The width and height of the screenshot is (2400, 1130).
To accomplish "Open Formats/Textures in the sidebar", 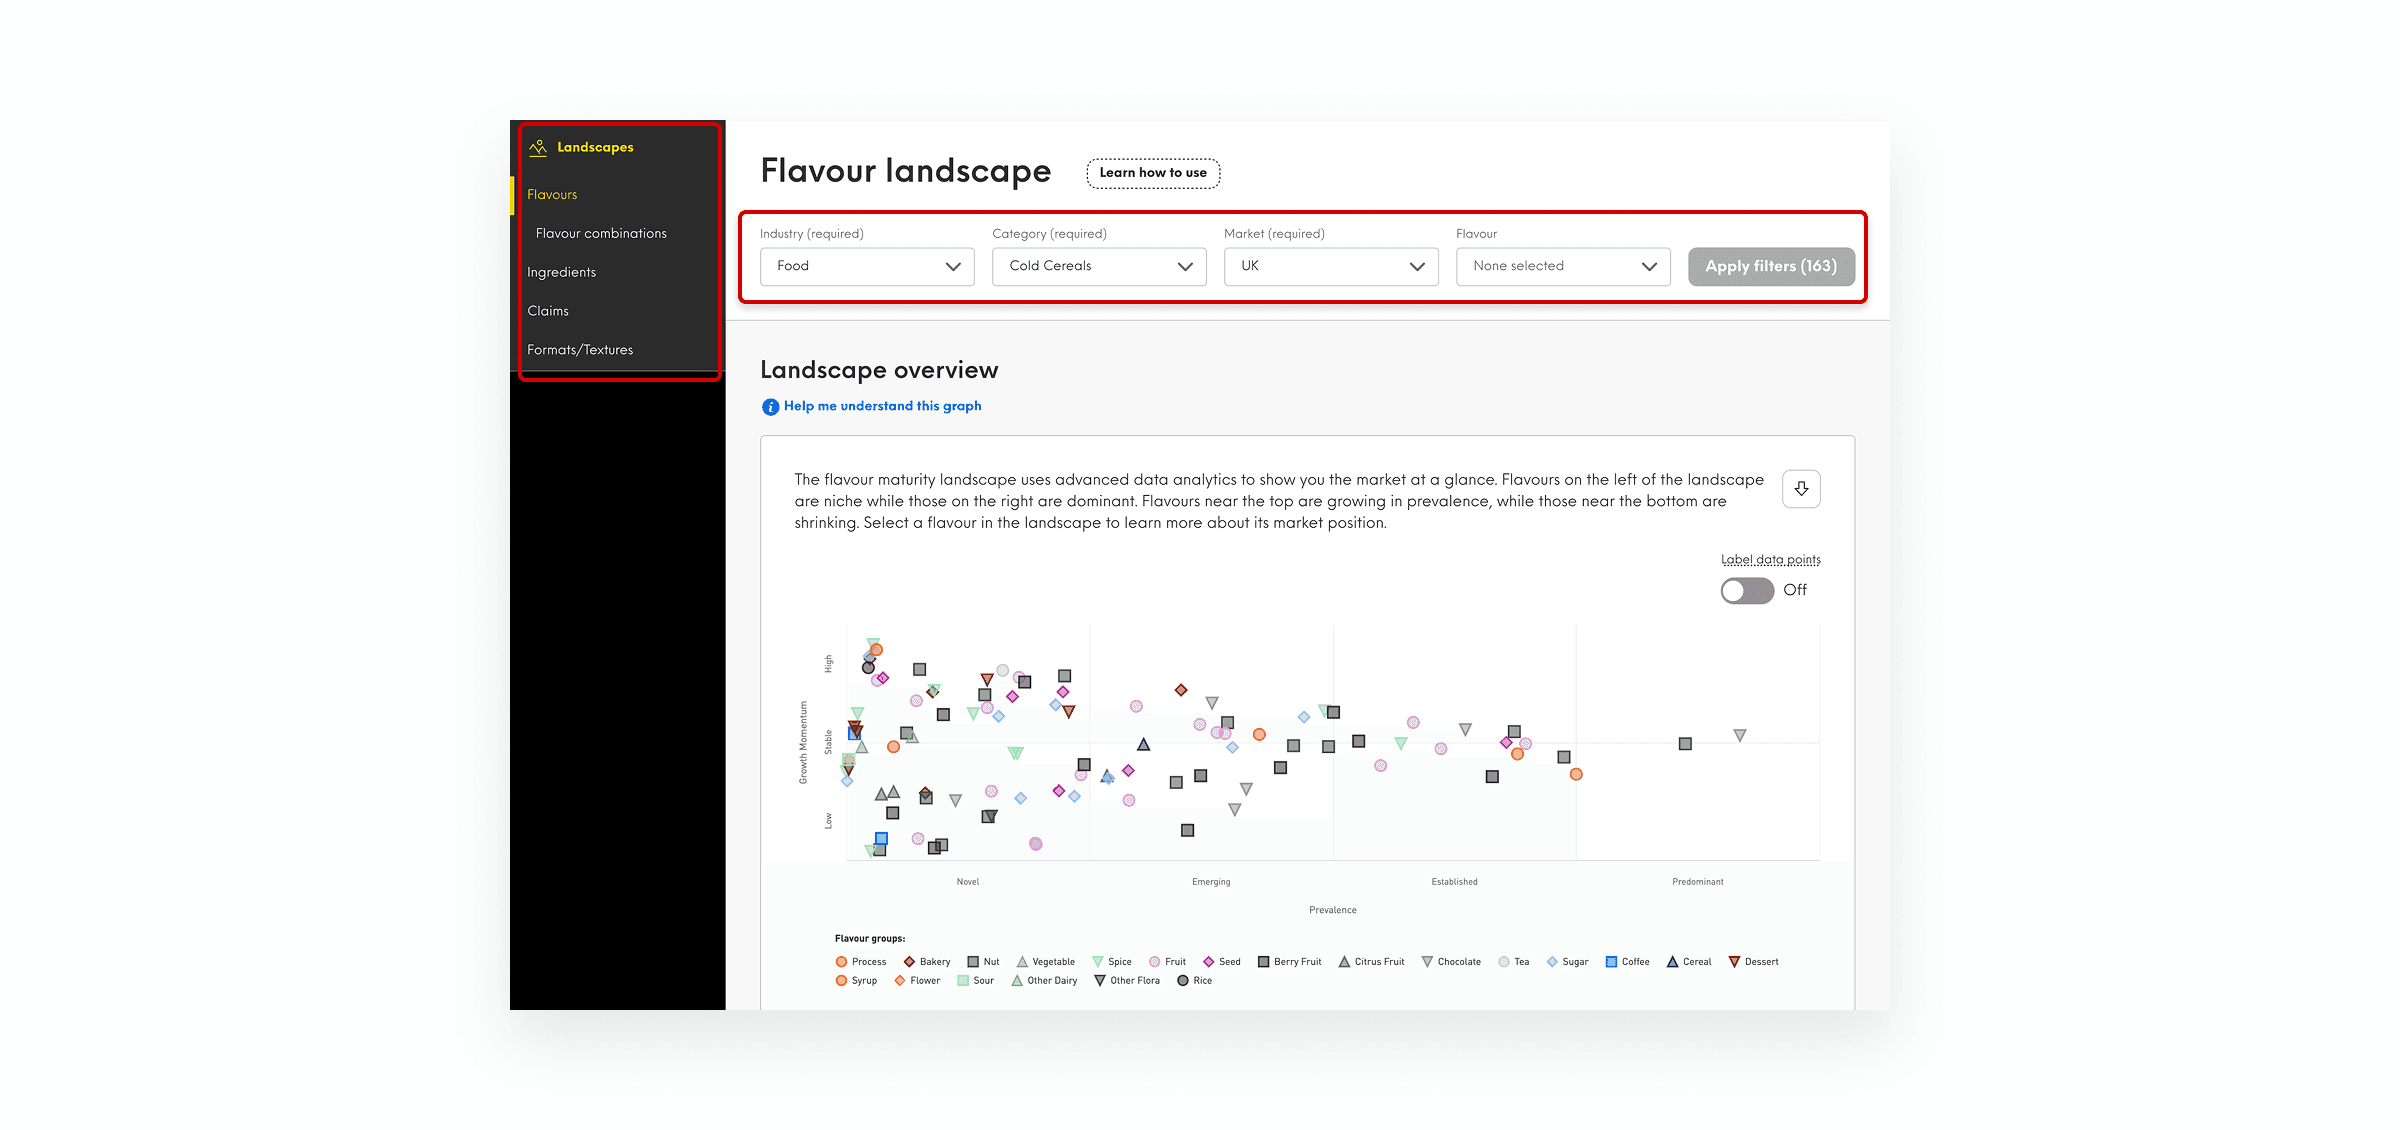I will tap(580, 351).
